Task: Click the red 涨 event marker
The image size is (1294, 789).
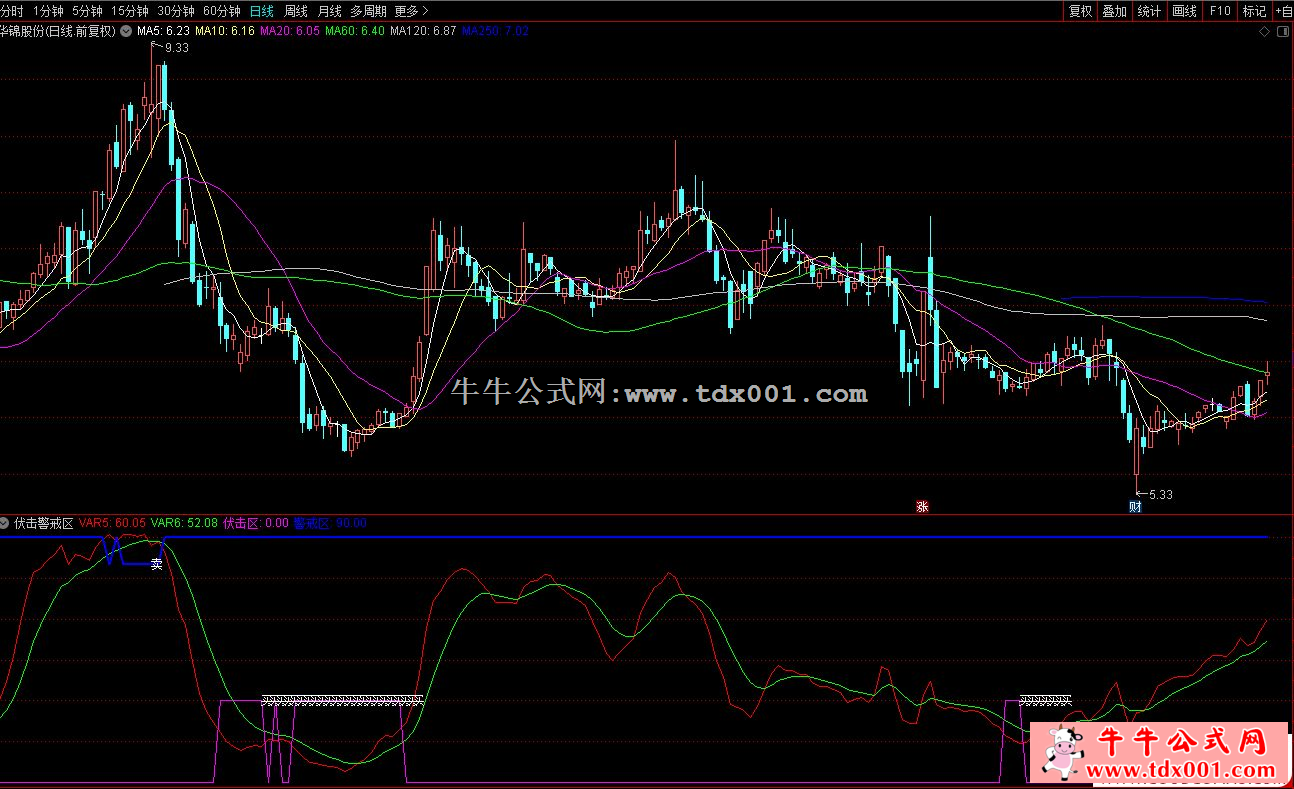Action: [x=922, y=506]
